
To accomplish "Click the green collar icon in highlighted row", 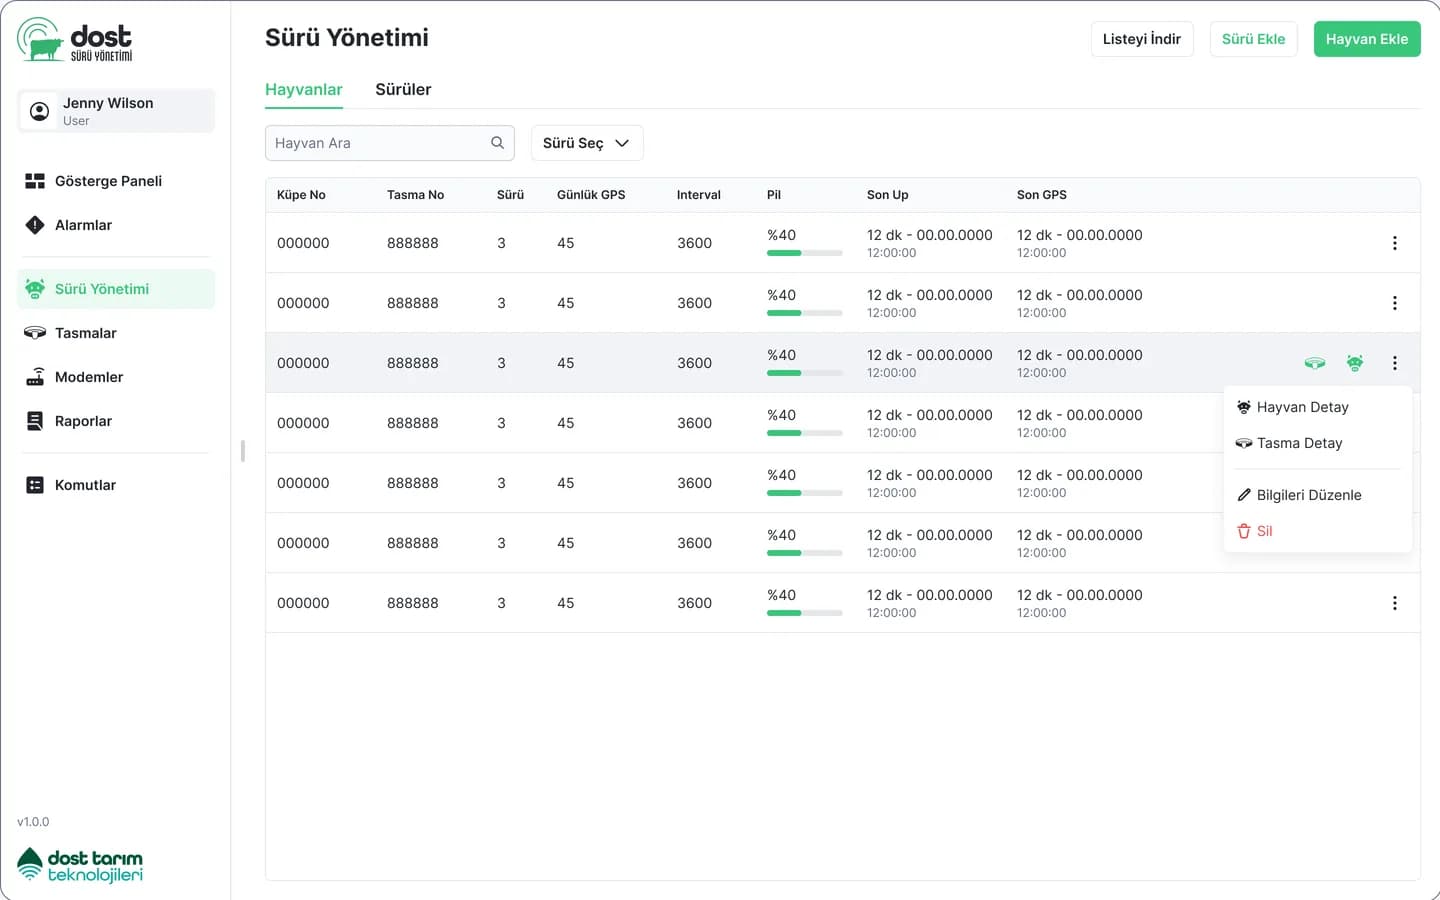I will coord(1315,363).
